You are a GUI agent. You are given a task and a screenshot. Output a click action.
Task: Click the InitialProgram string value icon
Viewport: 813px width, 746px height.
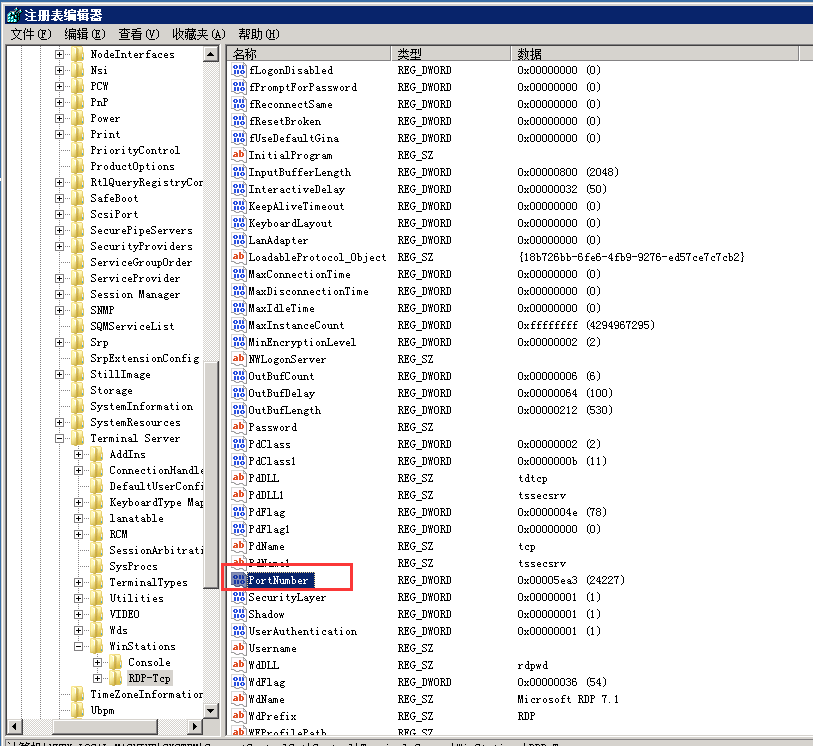(x=239, y=155)
